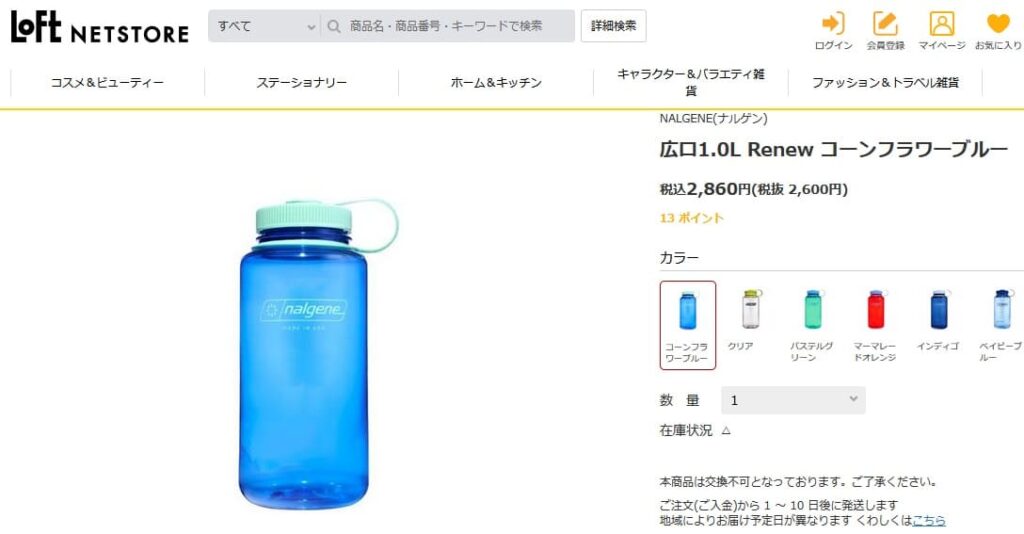Click the favorites heart icon

click(998, 24)
